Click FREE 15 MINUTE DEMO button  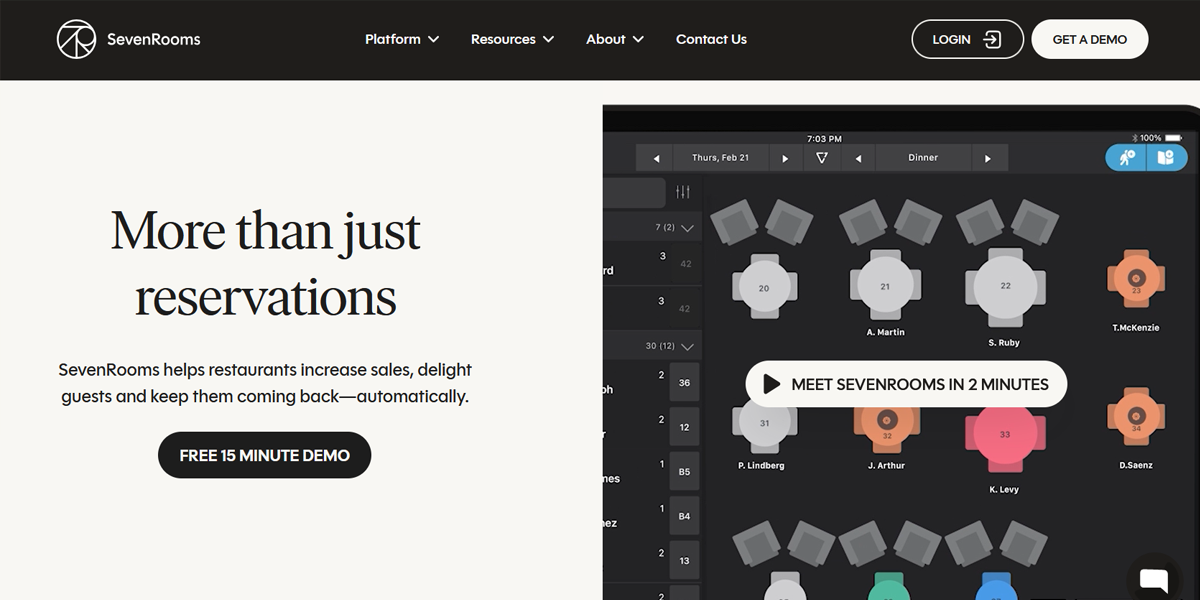point(265,455)
